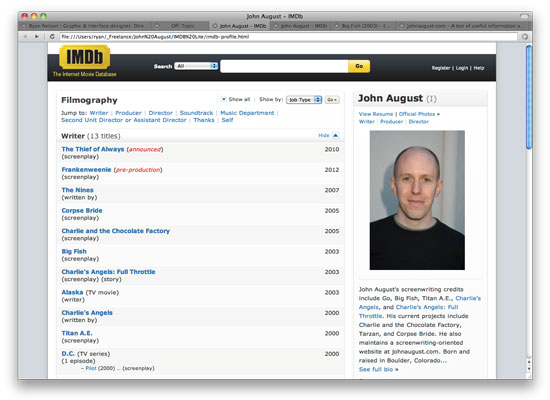Click the Help link in header
The image size is (550, 400).
tap(479, 68)
